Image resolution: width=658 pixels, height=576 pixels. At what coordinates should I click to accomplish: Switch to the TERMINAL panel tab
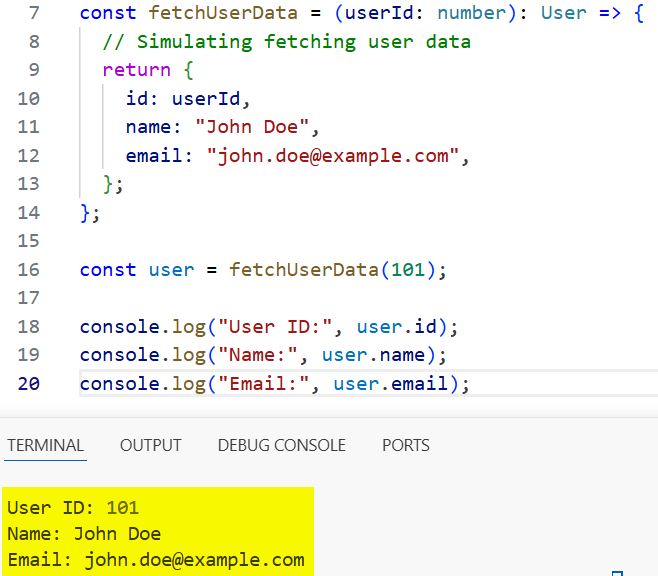(45, 445)
